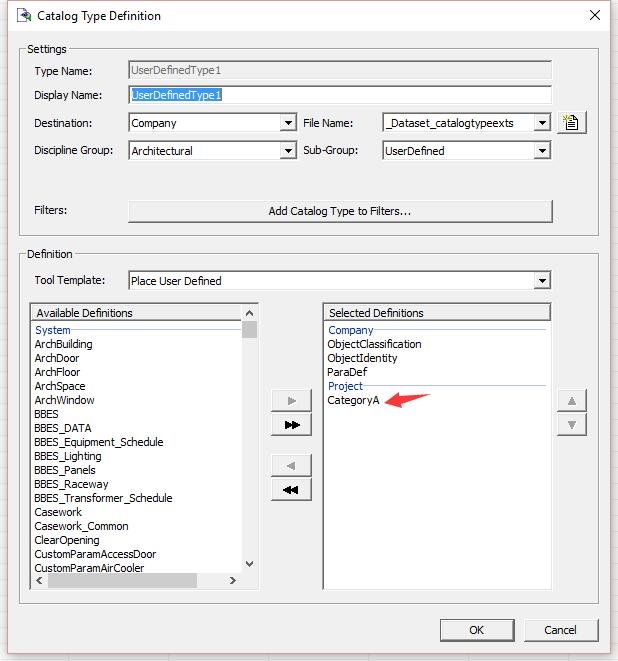Move selected definition down

pos(572,425)
